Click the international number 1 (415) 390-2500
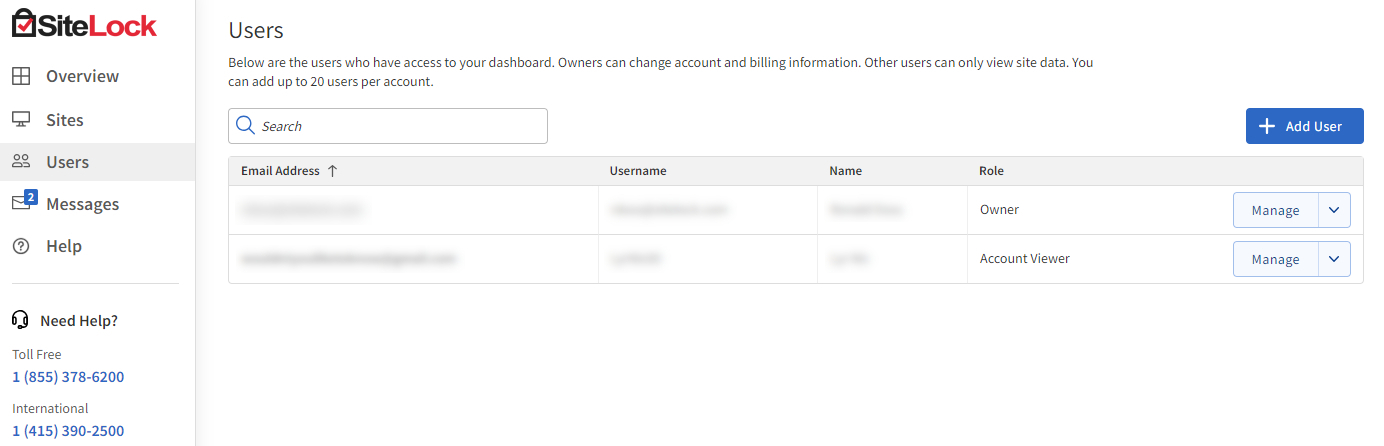1384x446 pixels. pos(68,431)
